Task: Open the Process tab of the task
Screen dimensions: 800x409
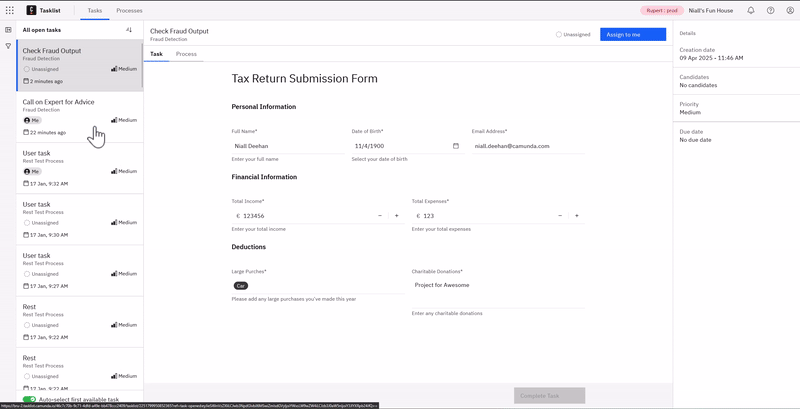Action: [x=186, y=54]
